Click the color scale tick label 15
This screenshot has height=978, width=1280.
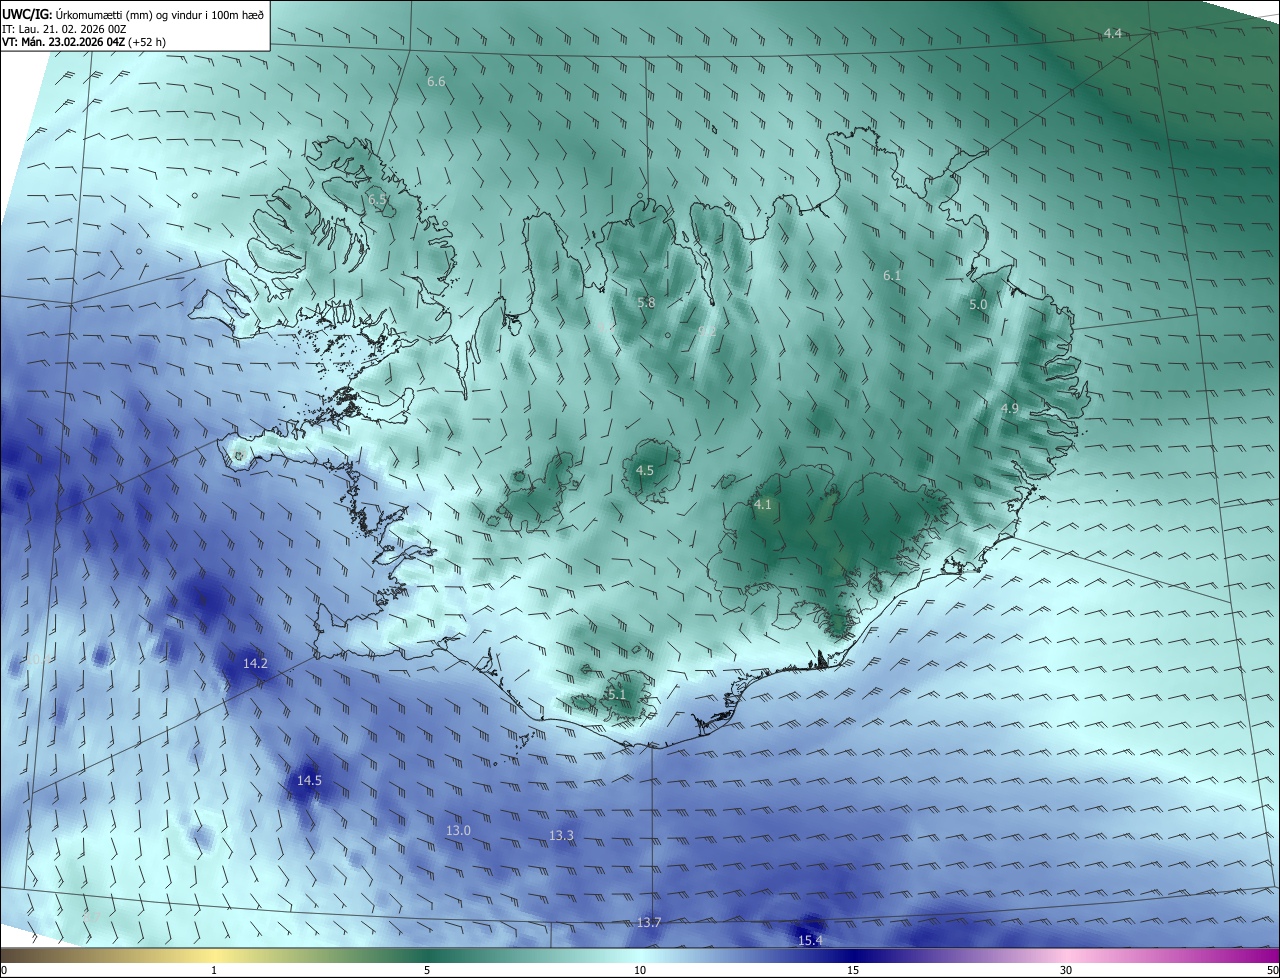coord(853,970)
